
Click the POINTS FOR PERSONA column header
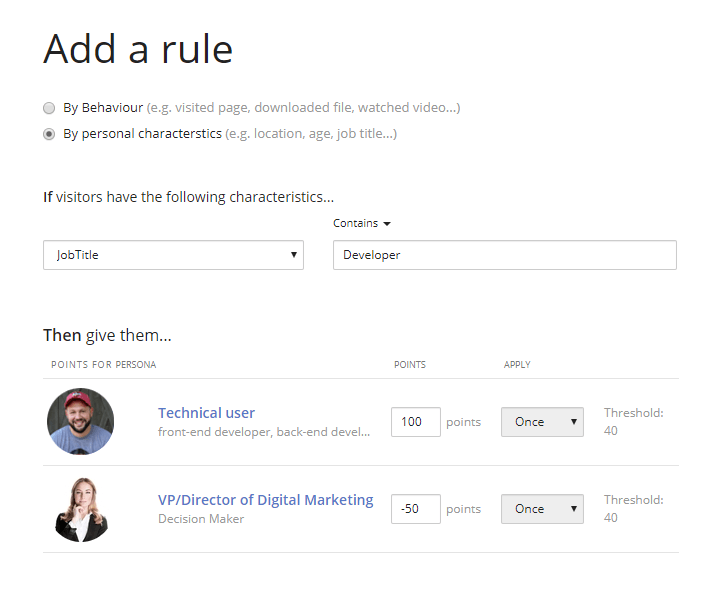[x=104, y=365]
